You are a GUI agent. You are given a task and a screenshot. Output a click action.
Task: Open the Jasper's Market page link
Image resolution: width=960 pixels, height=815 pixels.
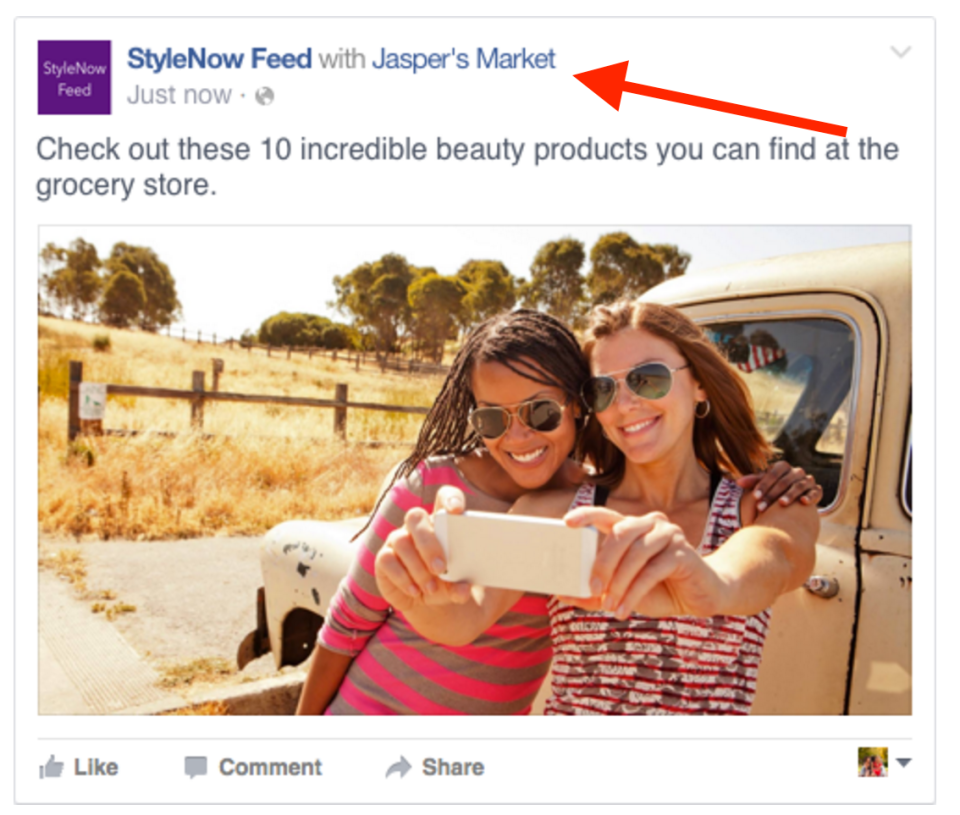pos(463,59)
